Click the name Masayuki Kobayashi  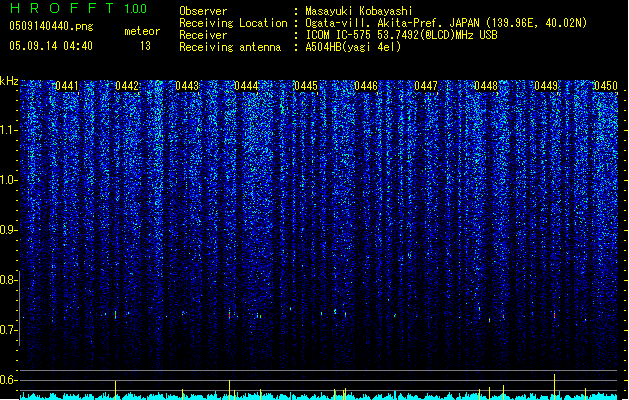(x=359, y=11)
